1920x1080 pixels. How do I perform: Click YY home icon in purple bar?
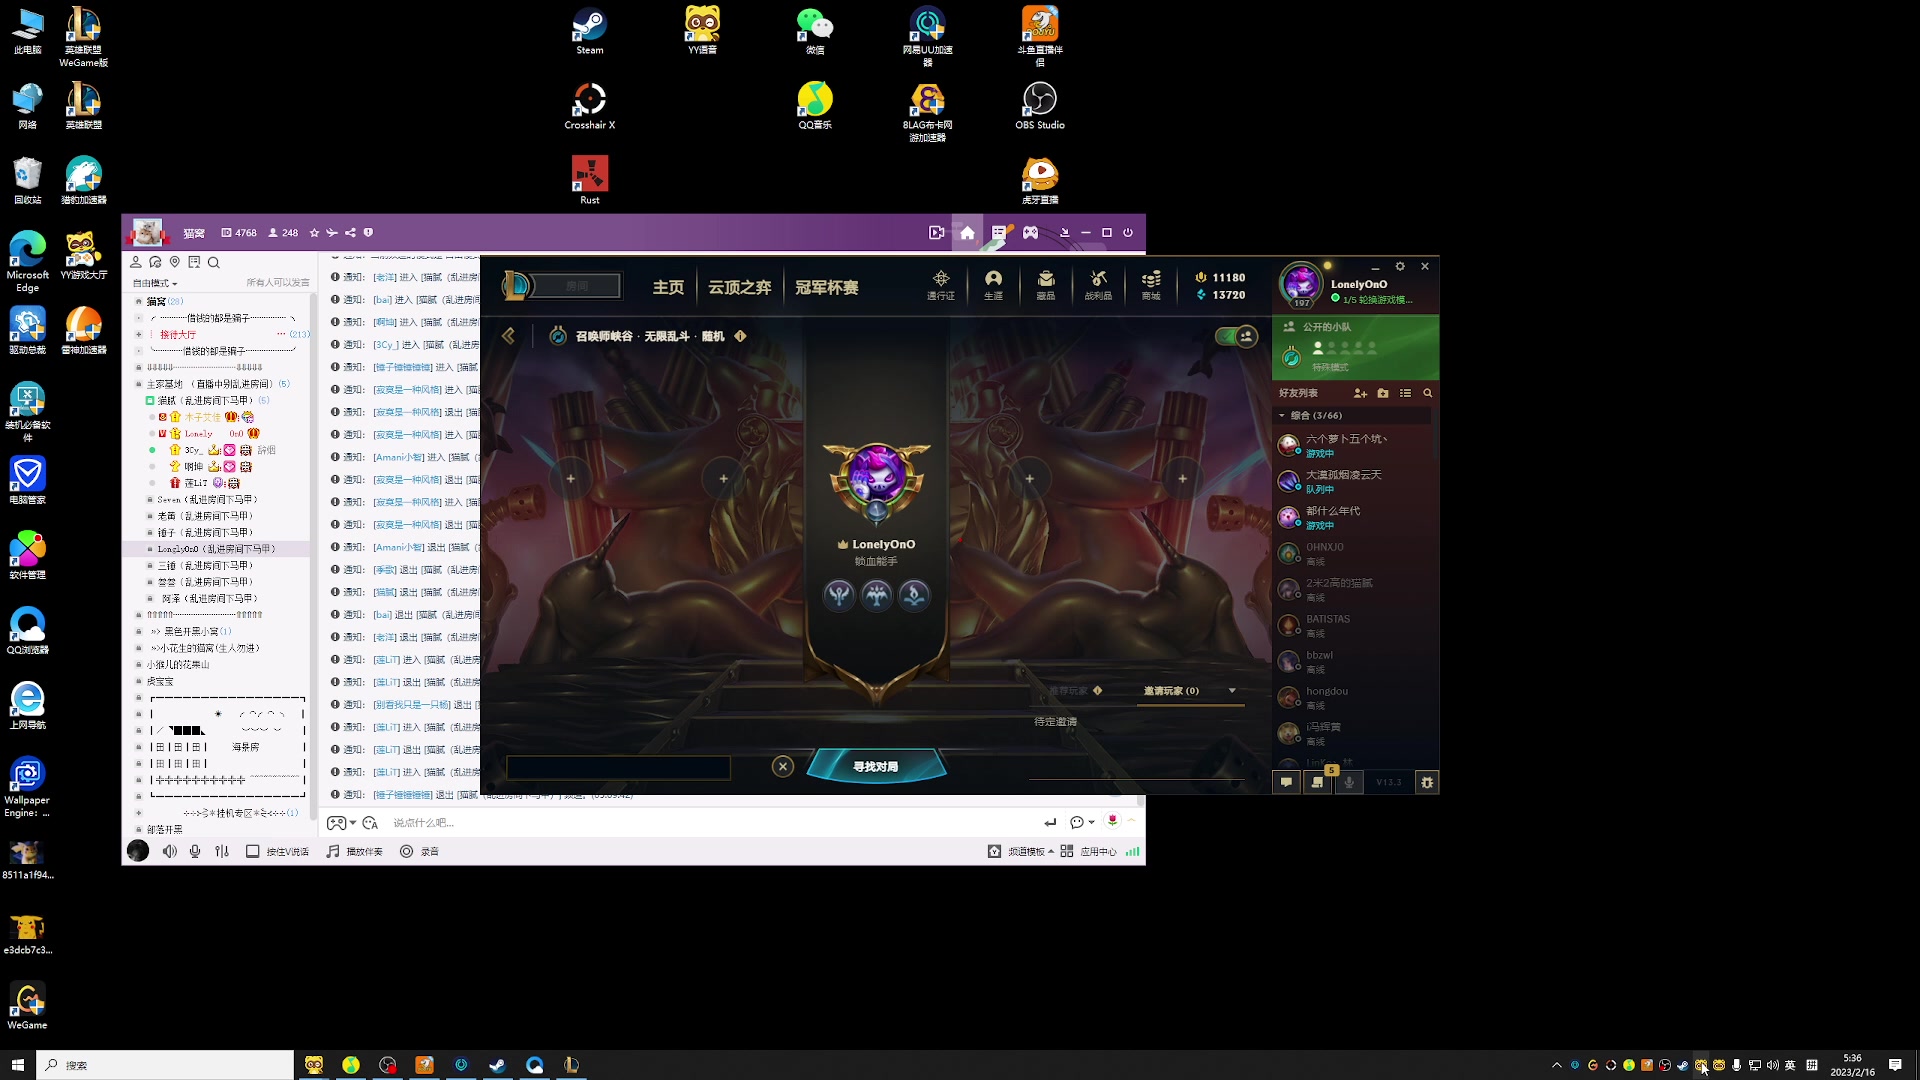click(967, 232)
